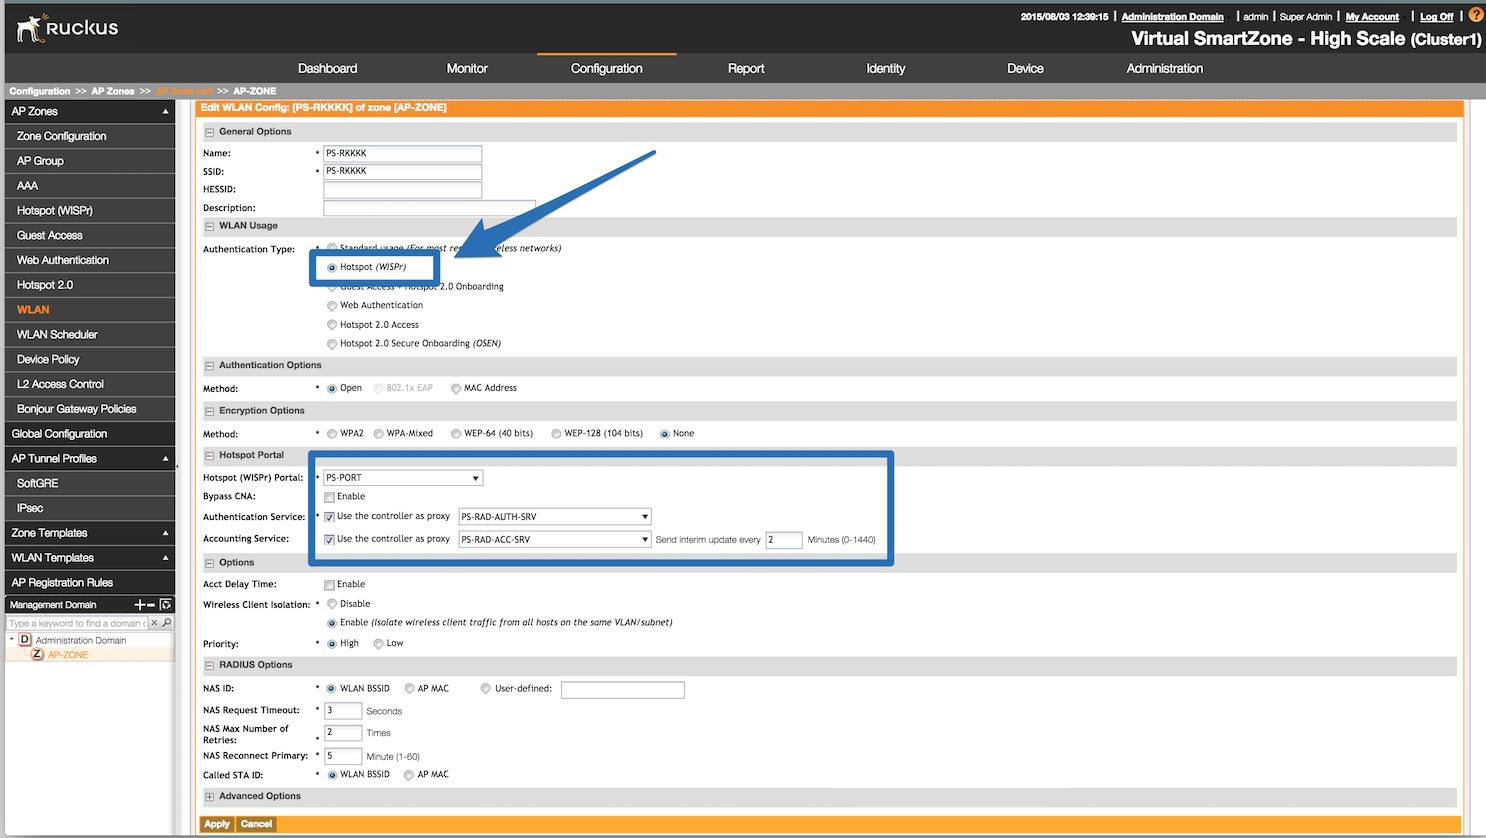1486x838 pixels.
Task: Open the Monitor tab
Action: pos(467,68)
